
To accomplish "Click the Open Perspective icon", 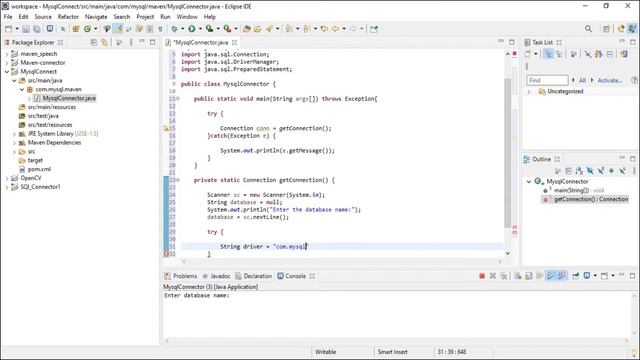I will (x=607, y=29).
